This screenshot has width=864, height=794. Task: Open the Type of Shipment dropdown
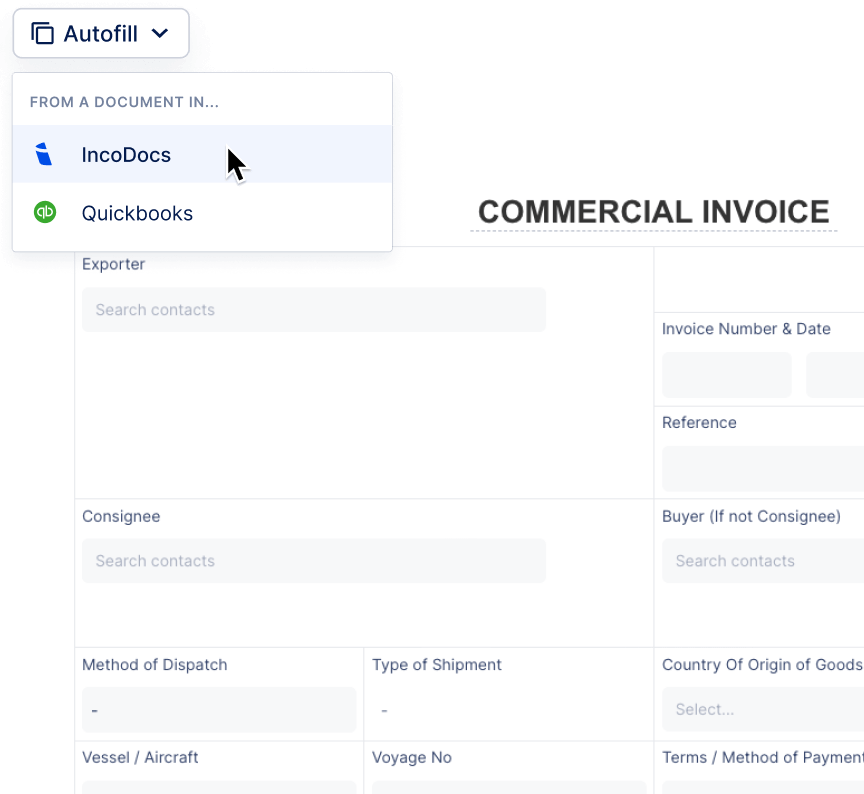coord(508,710)
